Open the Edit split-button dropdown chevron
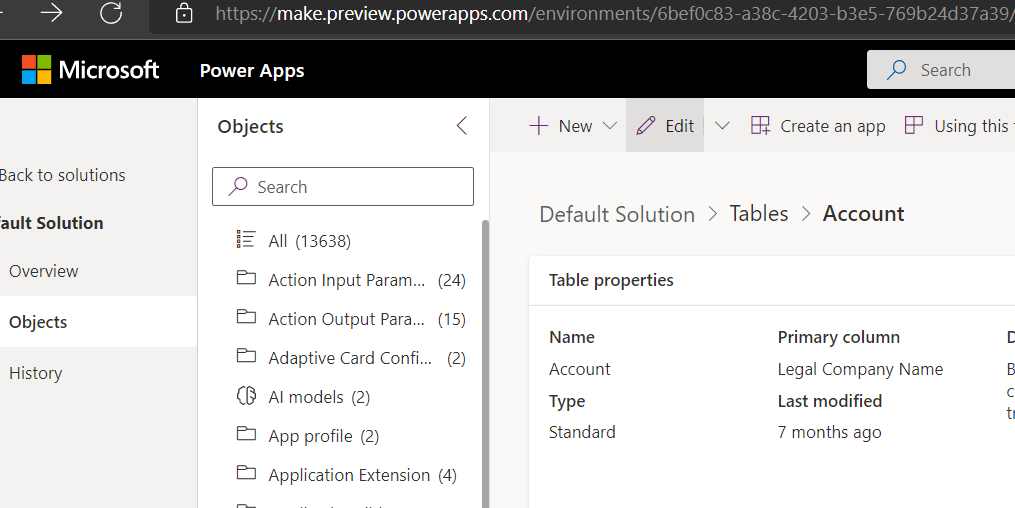The image size is (1015, 508). [x=722, y=126]
